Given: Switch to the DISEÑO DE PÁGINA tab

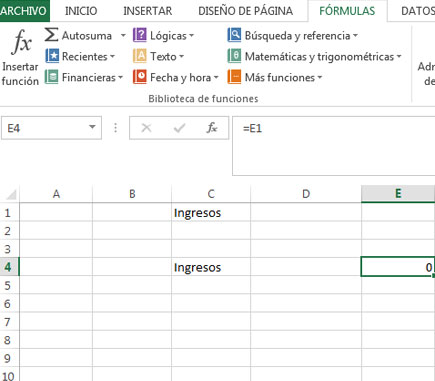Looking at the screenshot, I should coord(246,11).
